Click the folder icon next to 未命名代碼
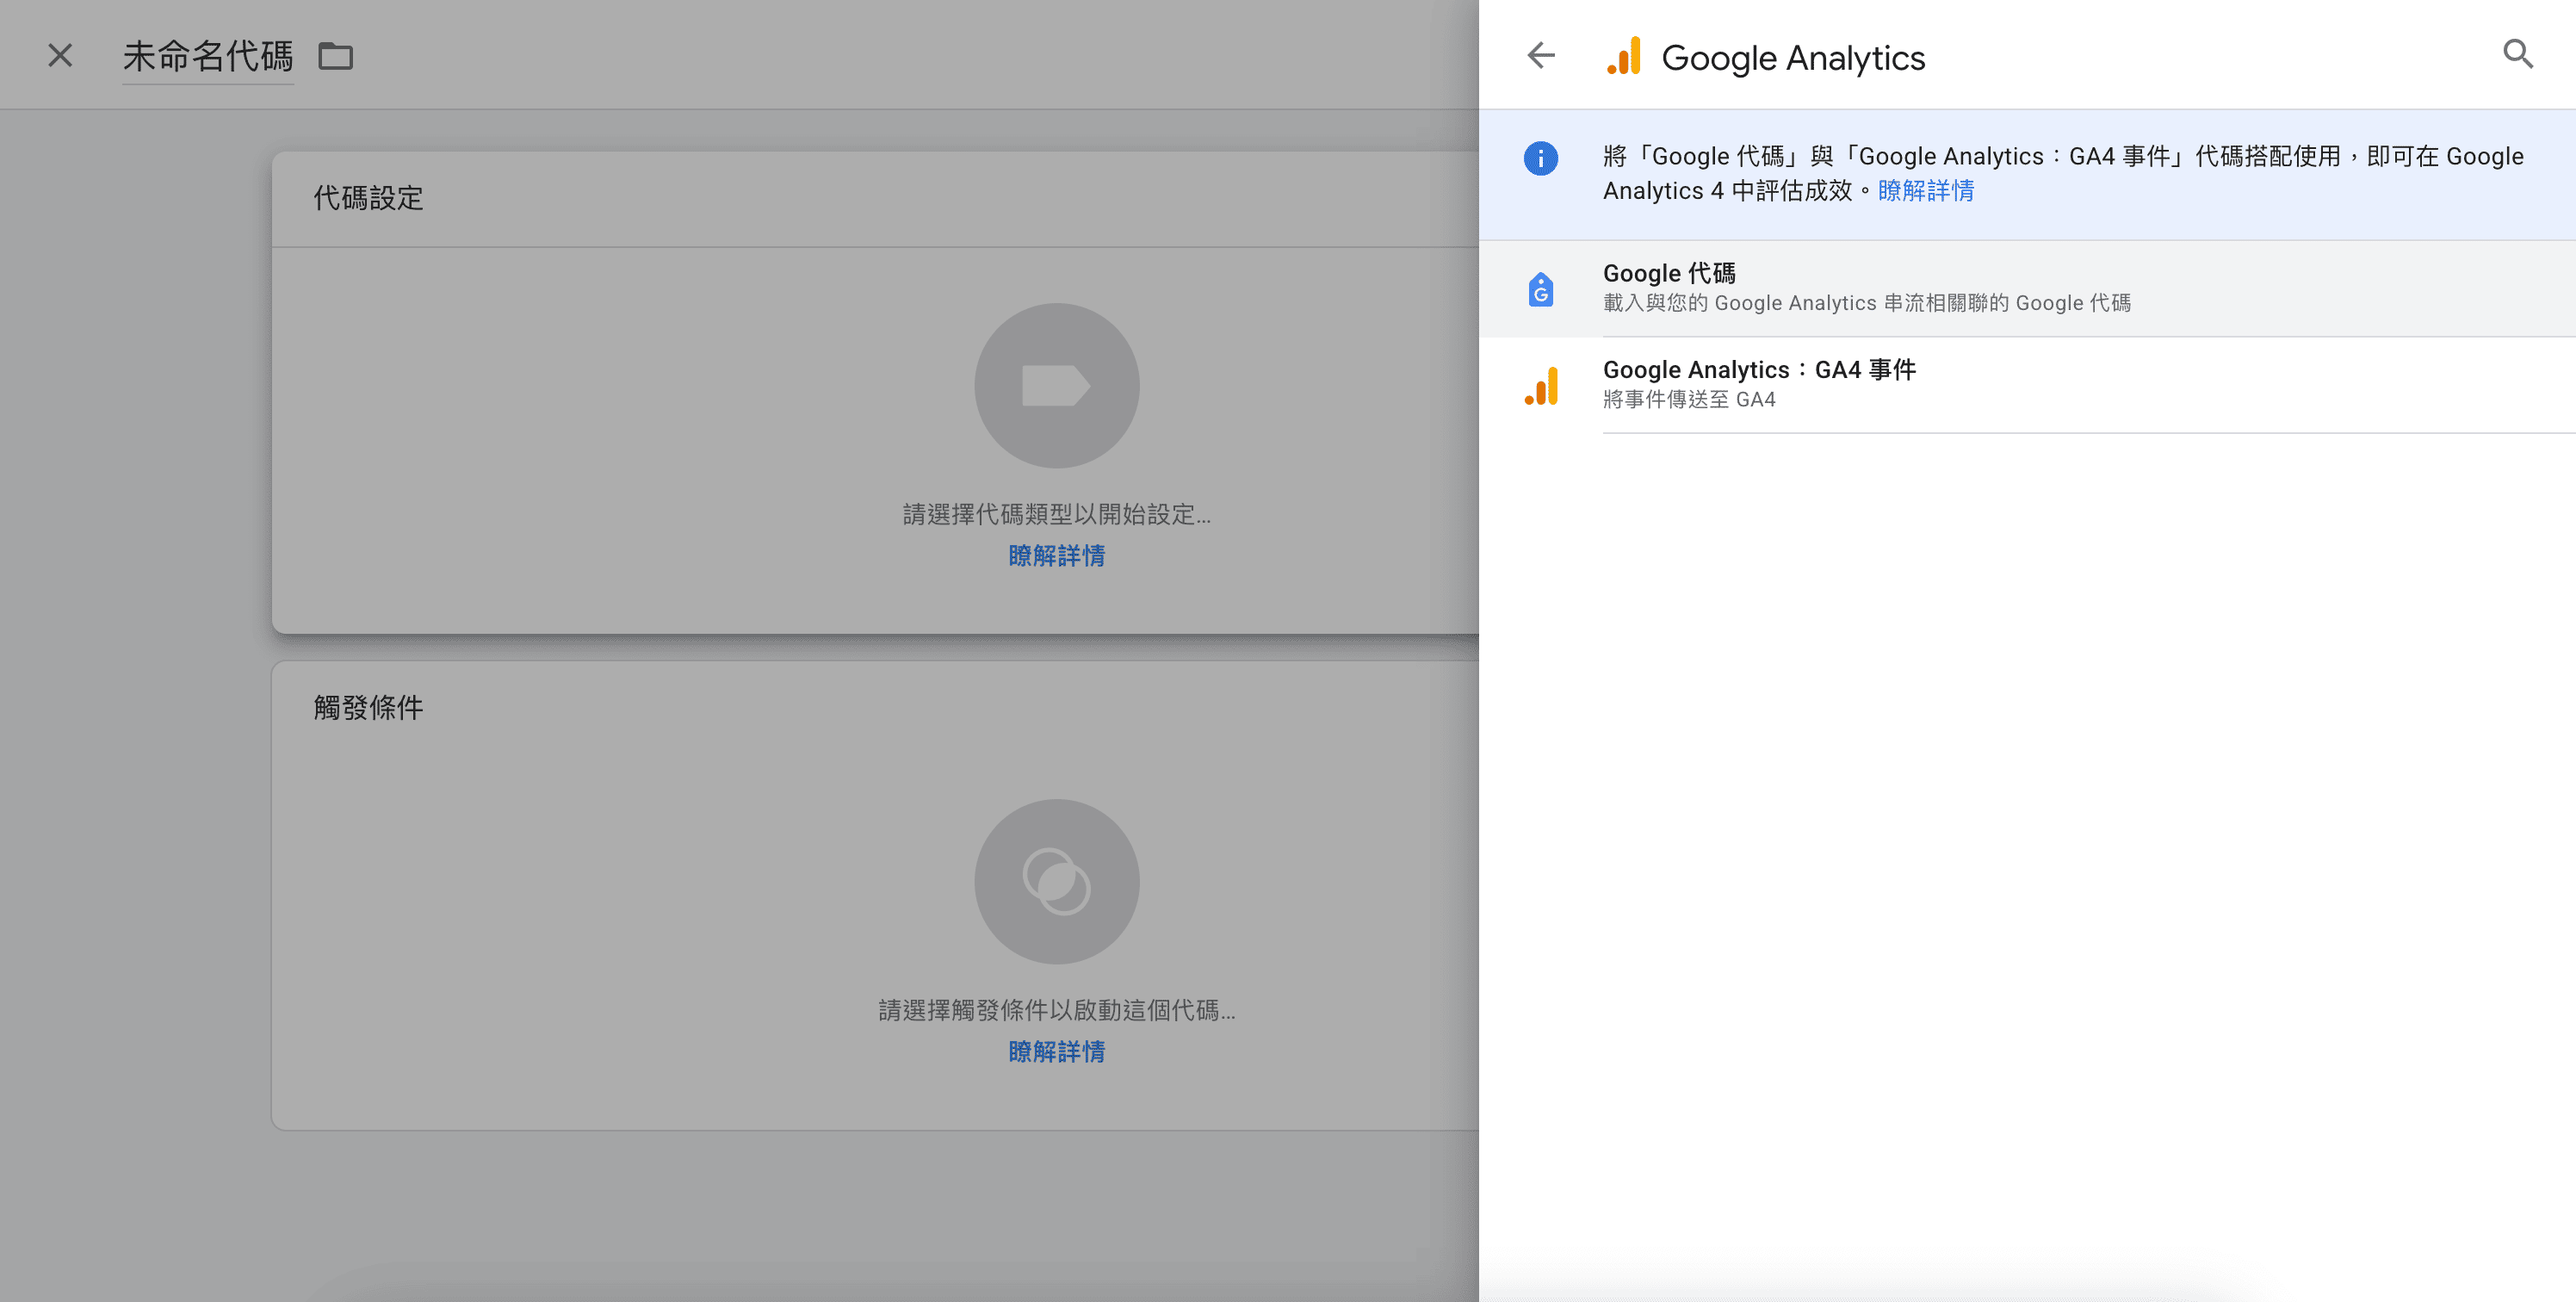The width and height of the screenshot is (2576, 1302). pyautogui.click(x=335, y=56)
